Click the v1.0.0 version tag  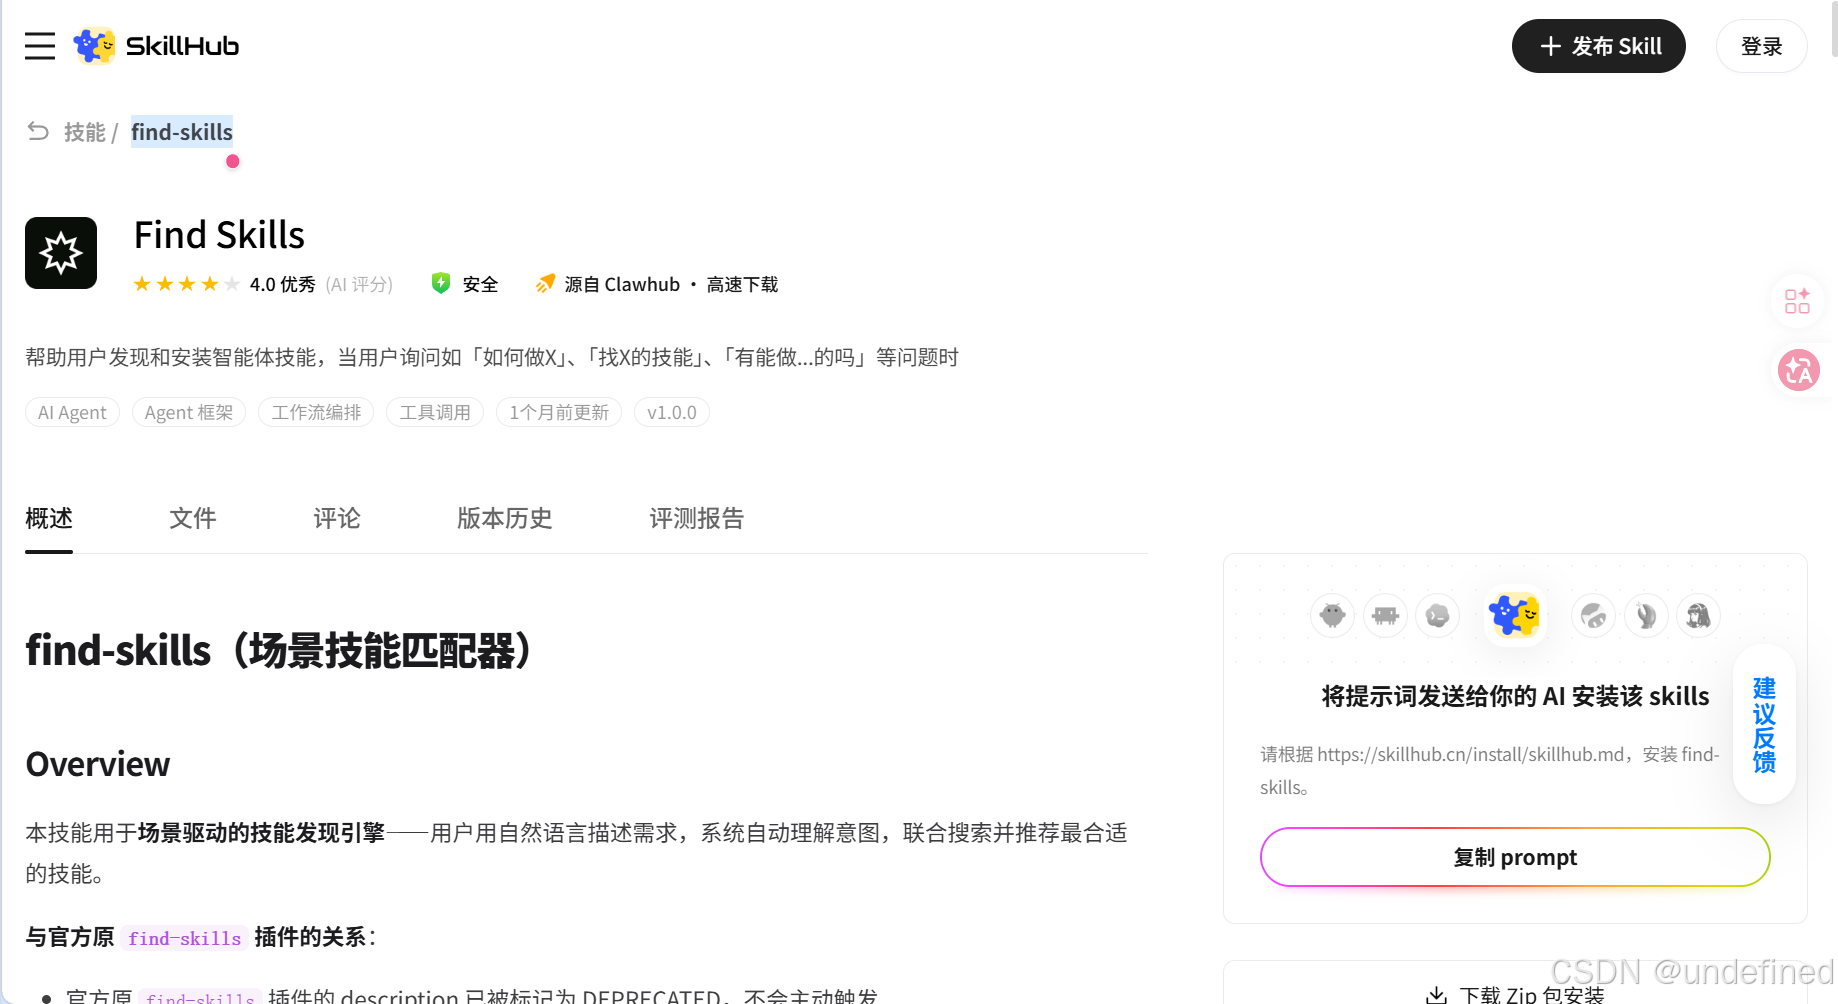[x=672, y=412]
